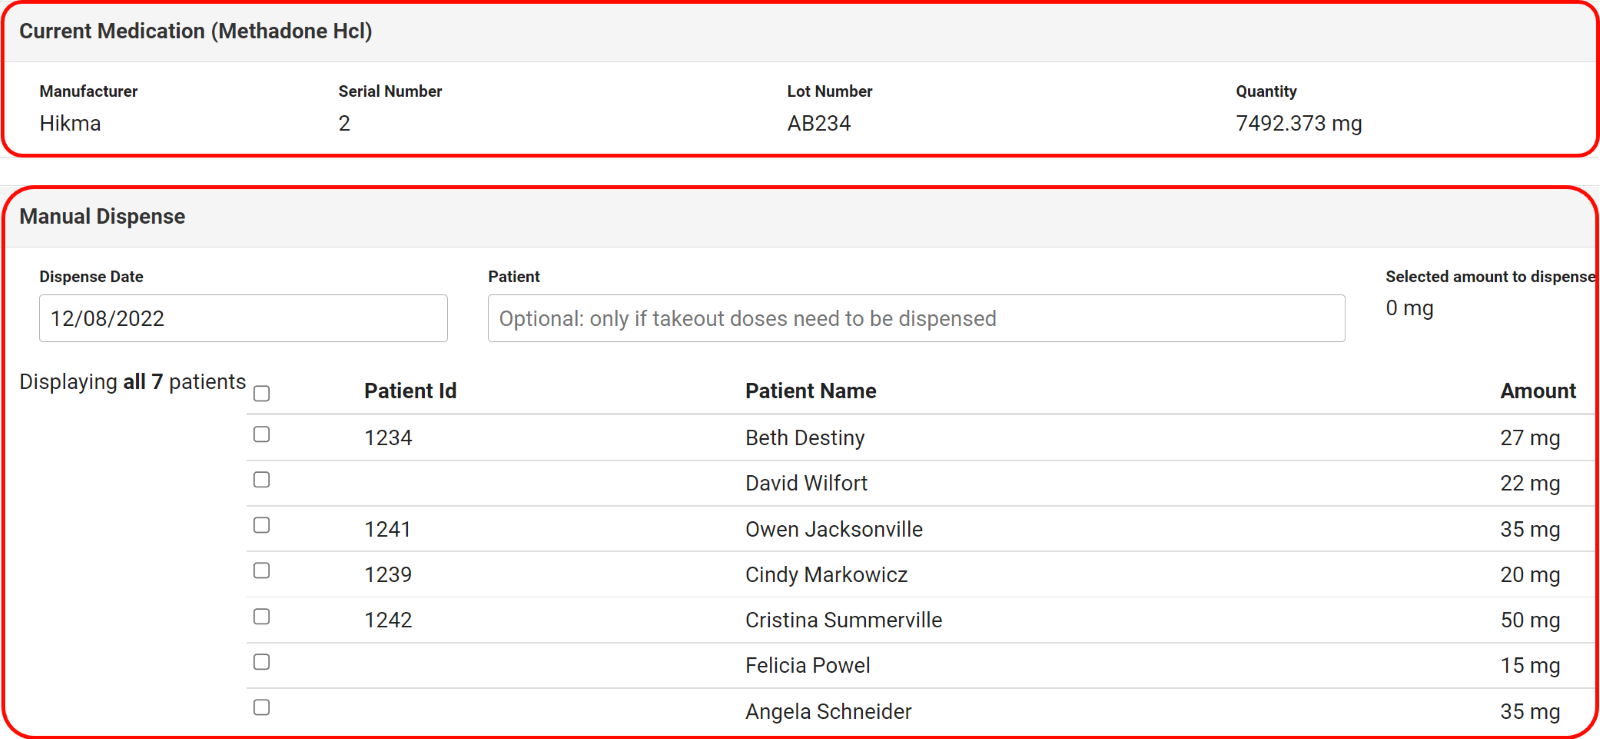Click the Manual Dispense panel heading
The width and height of the screenshot is (1600, 739).
point(102,217)
